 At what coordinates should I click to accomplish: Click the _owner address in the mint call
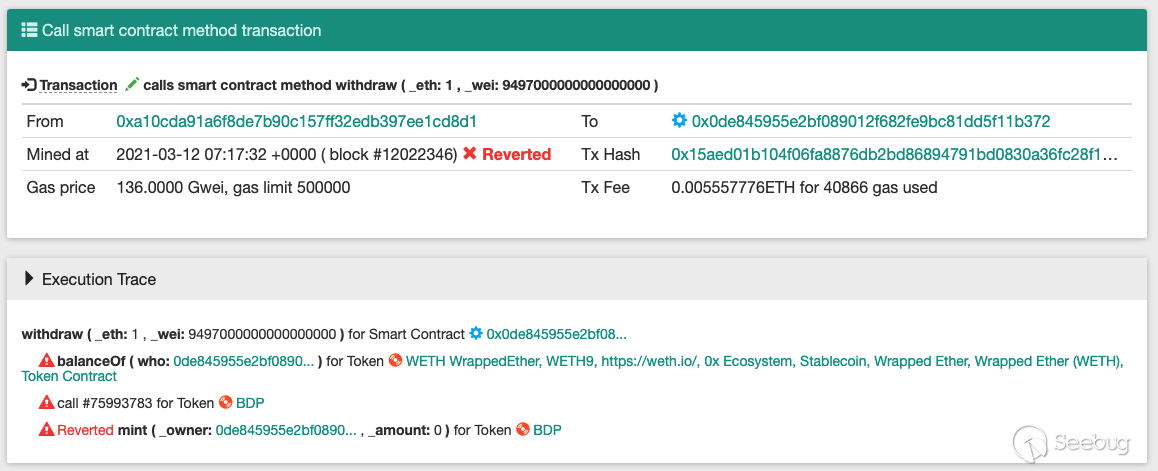[x=285, y=430]
